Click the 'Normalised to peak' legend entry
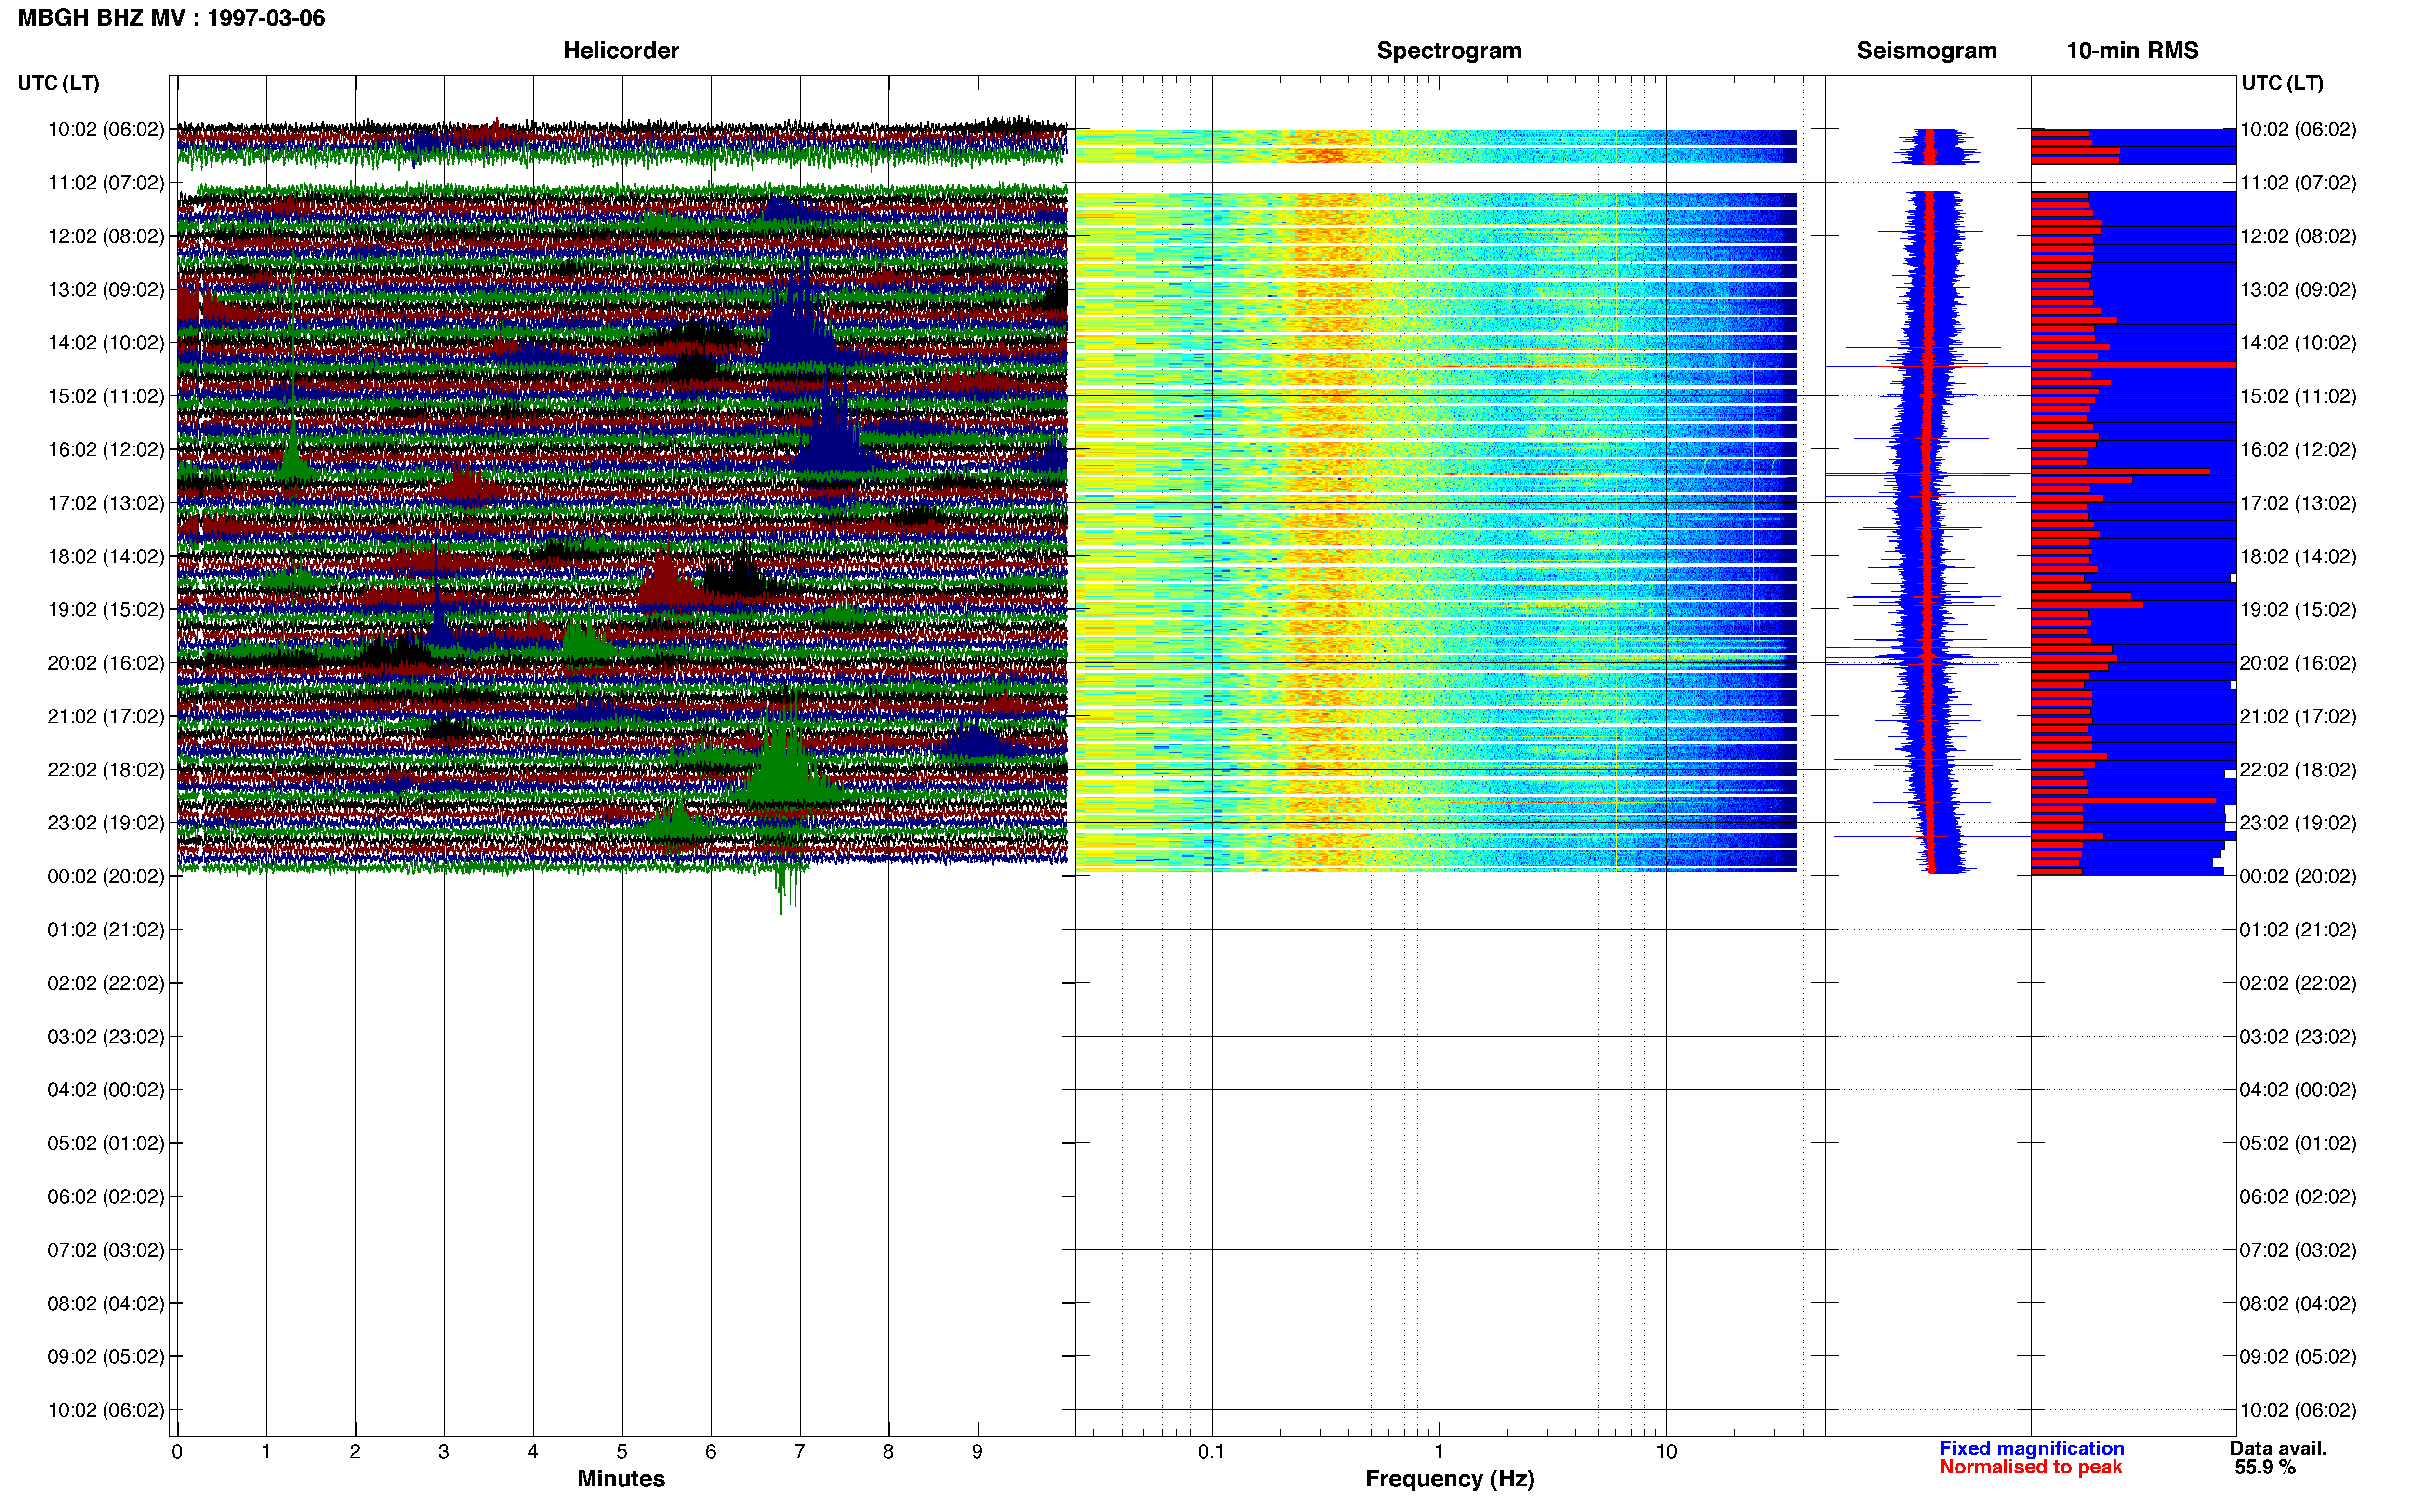Screen dimensions: 2418x1512 click(2030, 1467)
